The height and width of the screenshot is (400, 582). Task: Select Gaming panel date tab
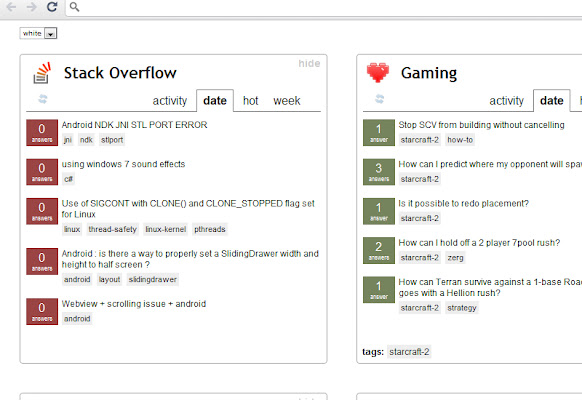(x=552, y=101)
